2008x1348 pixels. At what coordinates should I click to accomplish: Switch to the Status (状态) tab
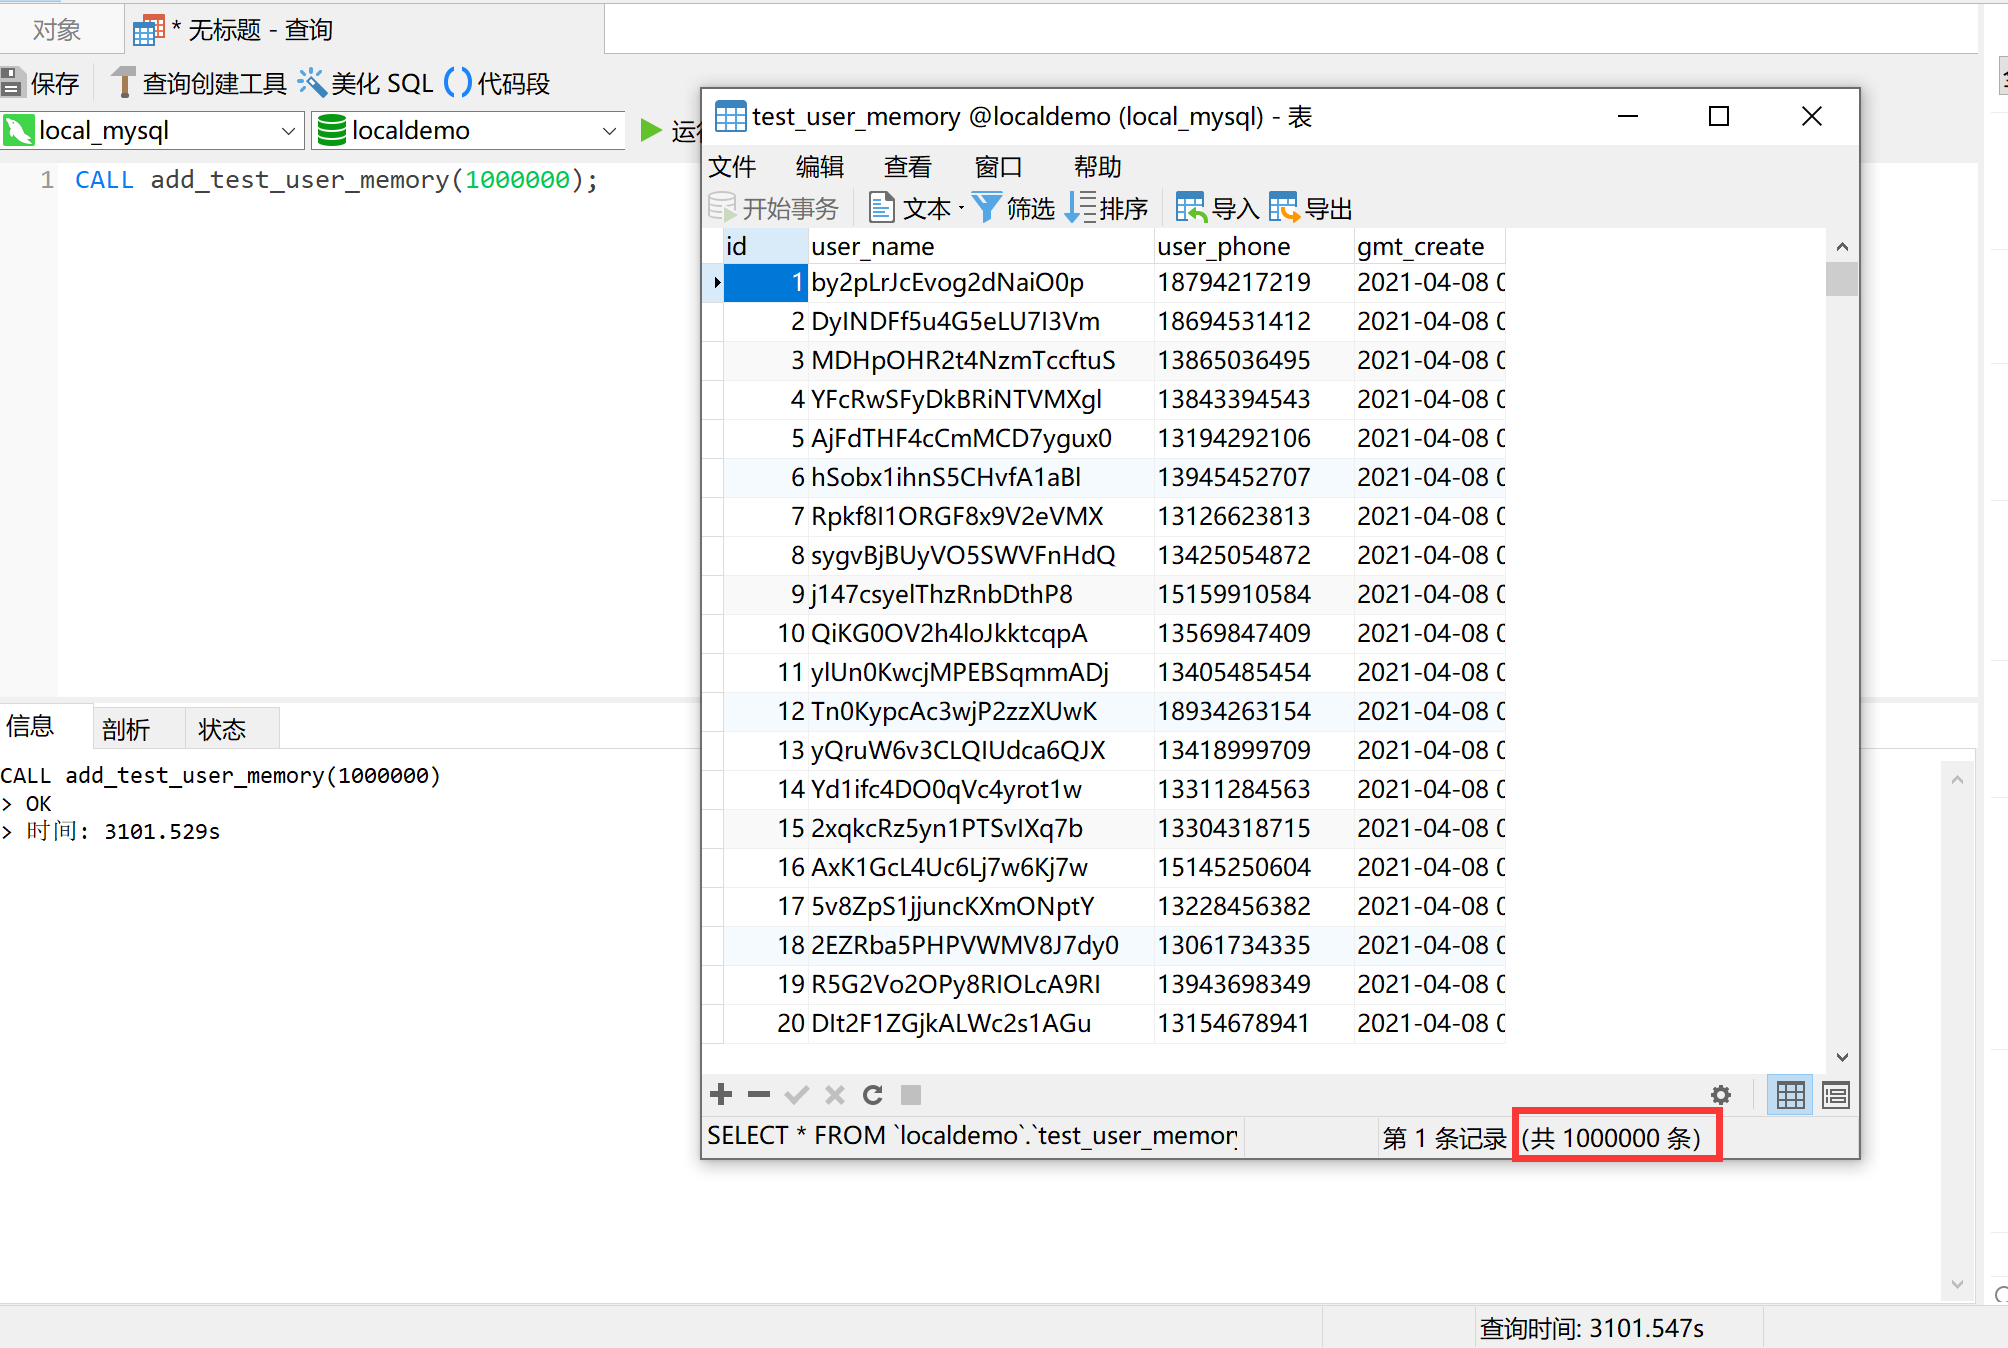(x=222, y=729)
